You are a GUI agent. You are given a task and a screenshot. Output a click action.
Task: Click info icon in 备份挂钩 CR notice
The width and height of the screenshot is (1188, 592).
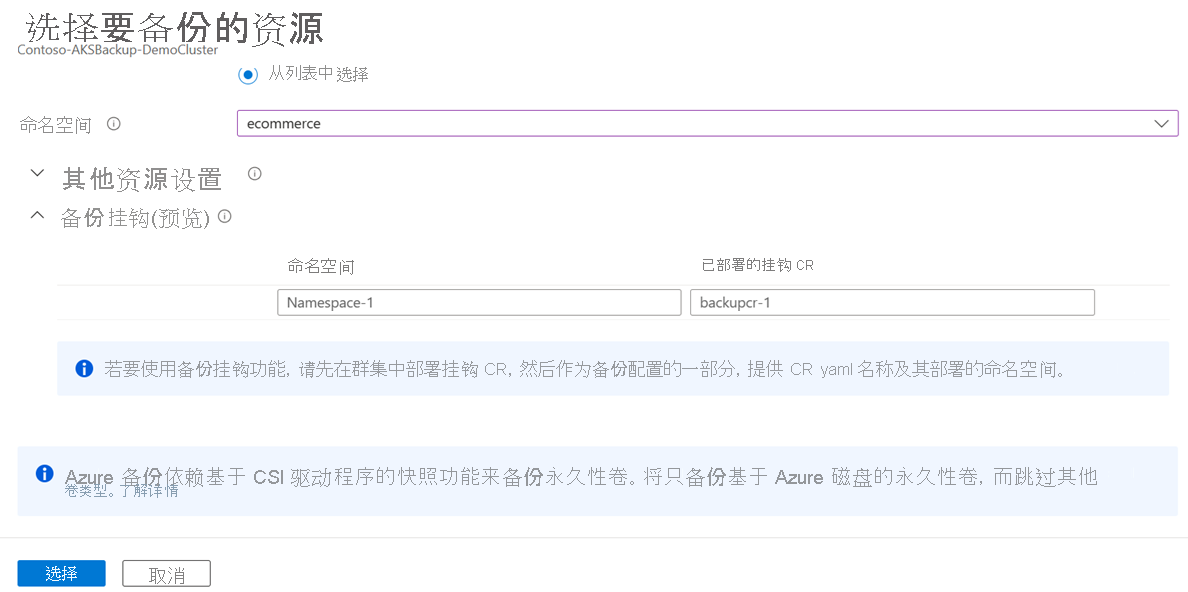click(x=84, y=369)
